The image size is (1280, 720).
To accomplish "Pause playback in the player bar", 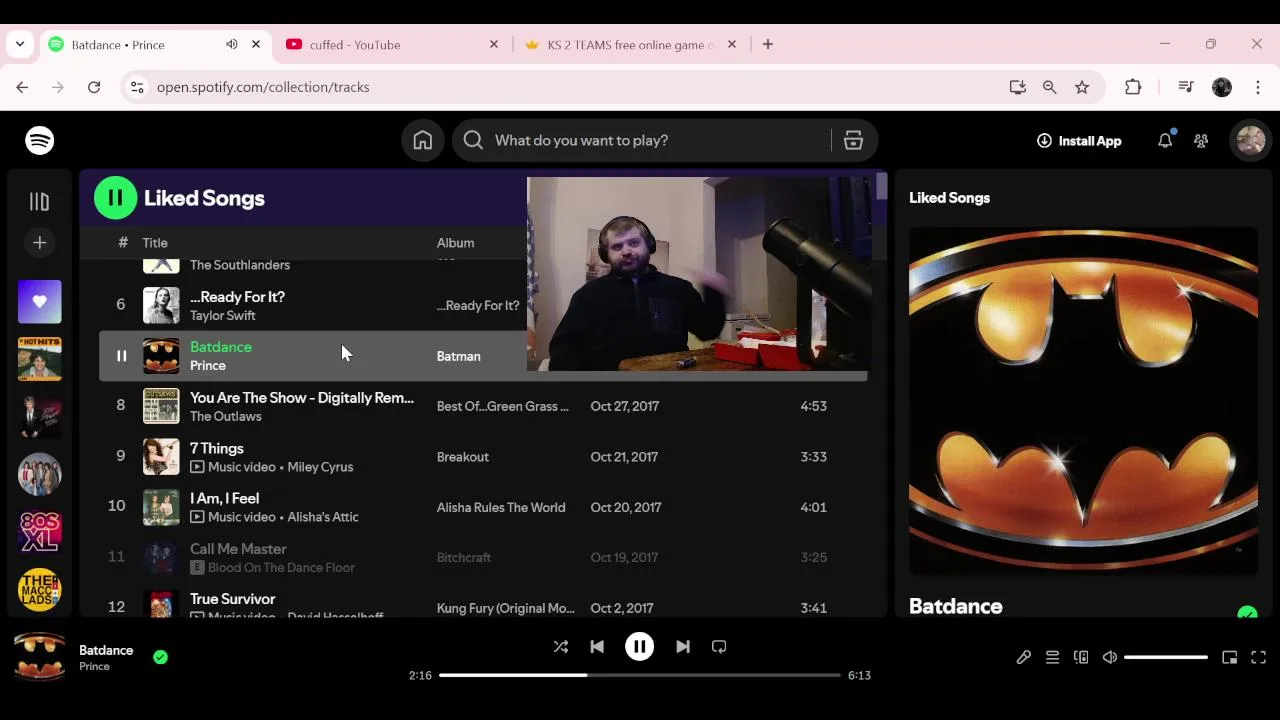I will [640, 647].
